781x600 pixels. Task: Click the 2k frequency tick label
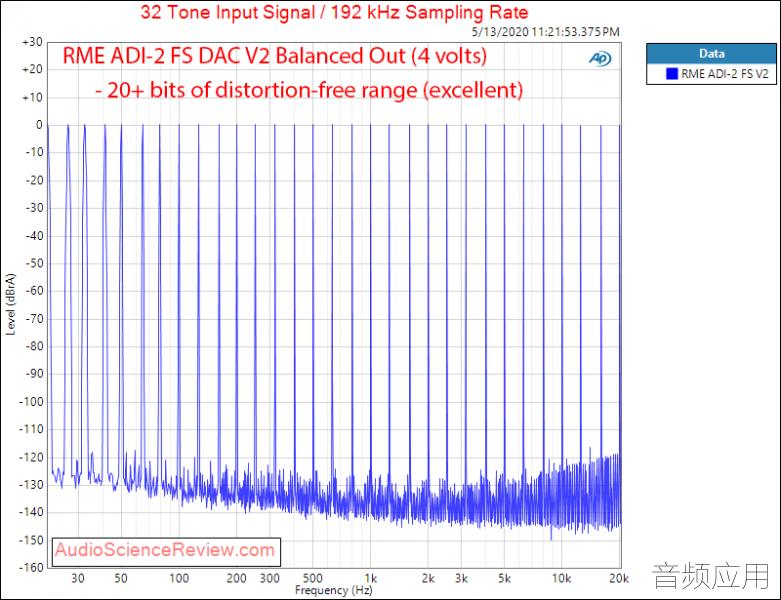click(428, 579)
